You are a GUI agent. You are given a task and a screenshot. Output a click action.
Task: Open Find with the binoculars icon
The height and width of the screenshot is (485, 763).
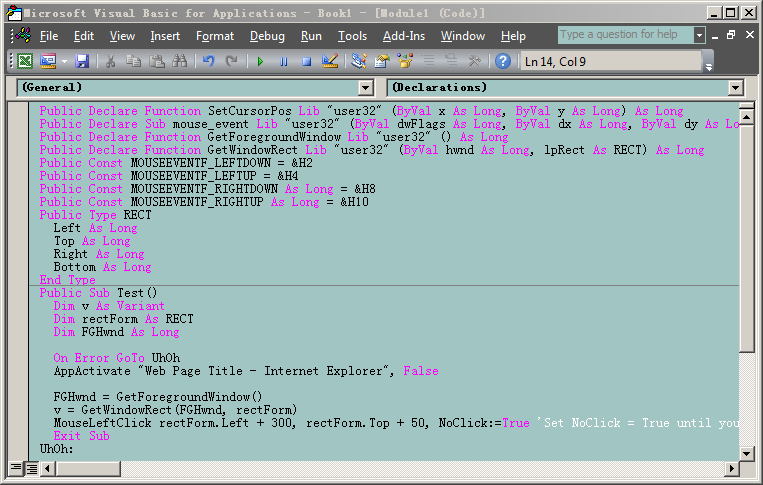pyautogui.click(x=180, y=61)
